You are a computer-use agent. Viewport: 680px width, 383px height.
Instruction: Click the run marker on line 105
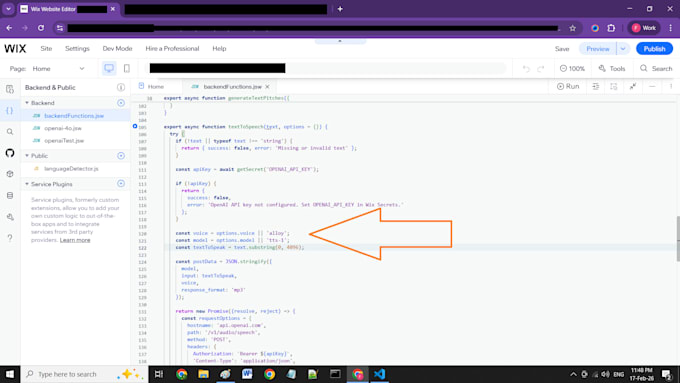[135, 126]
